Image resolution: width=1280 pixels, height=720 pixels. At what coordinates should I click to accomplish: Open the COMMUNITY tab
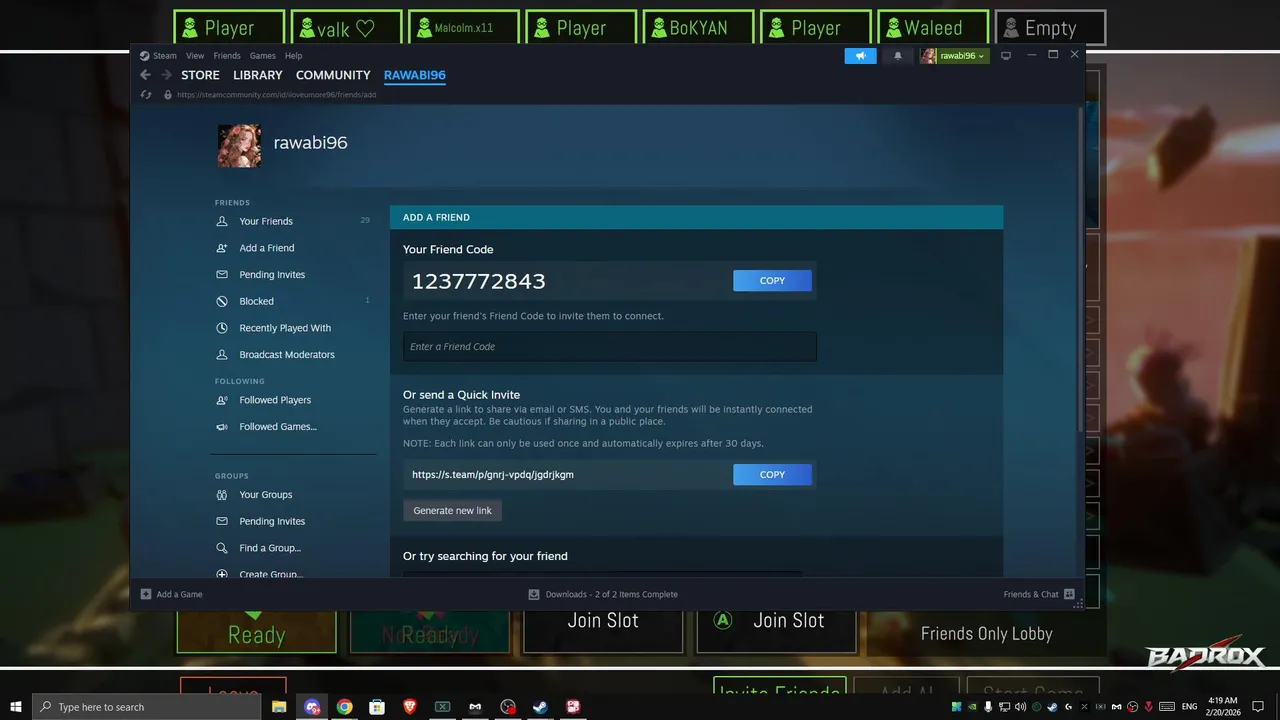[333, 75]
